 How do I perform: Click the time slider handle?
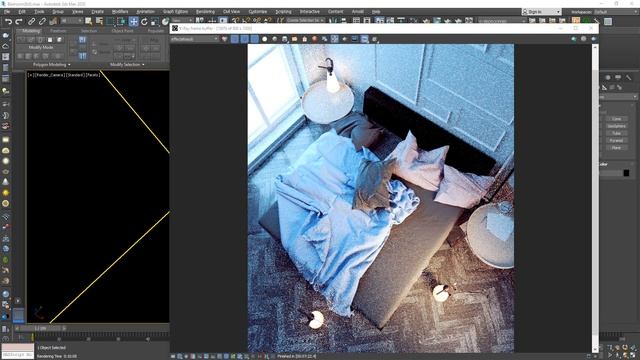[x=40, y=328]
